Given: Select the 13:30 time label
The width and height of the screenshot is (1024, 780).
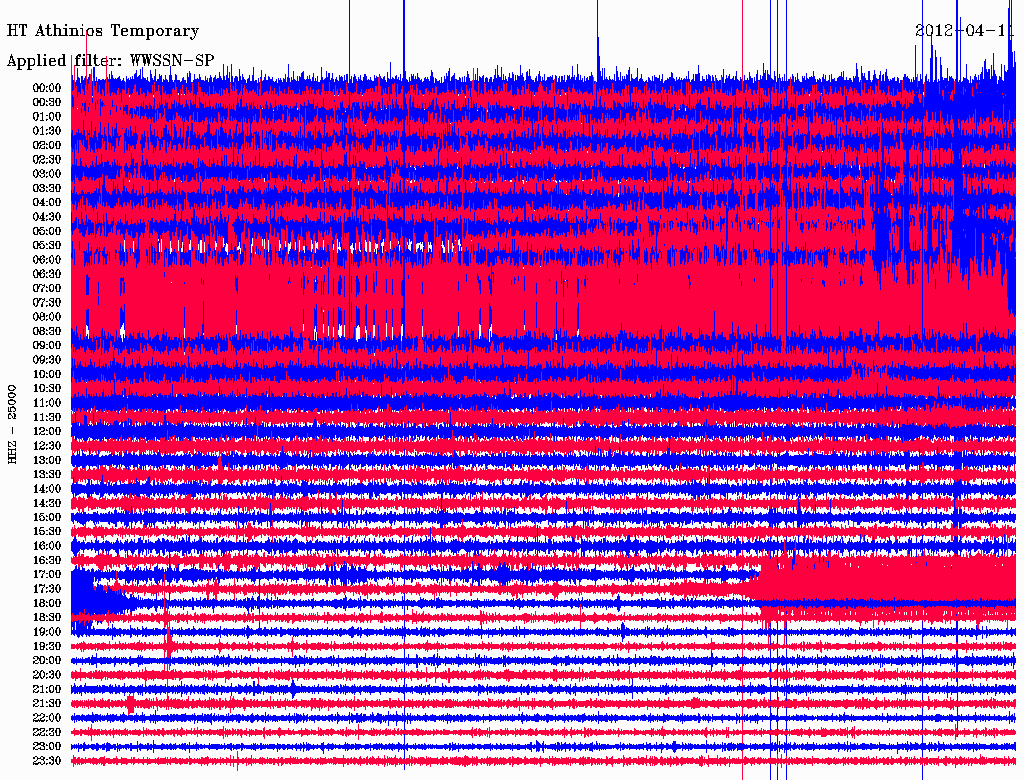Looking at the screenshot, I should pos(47,474).
